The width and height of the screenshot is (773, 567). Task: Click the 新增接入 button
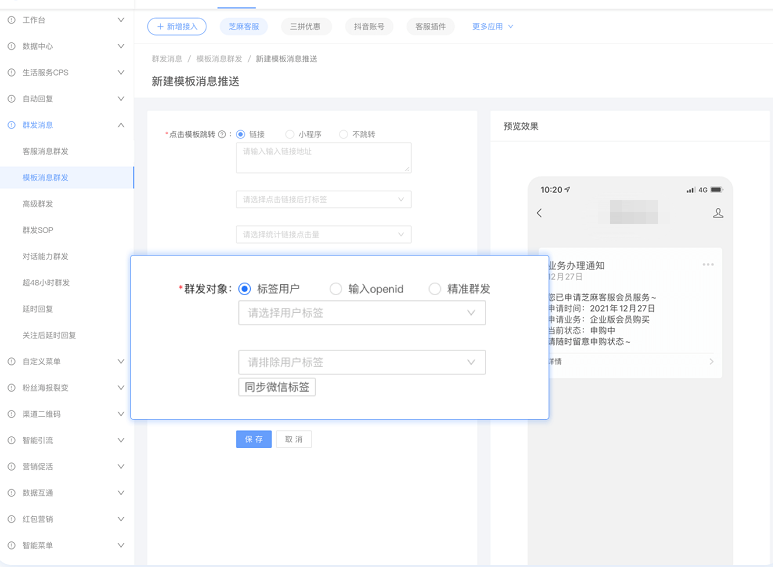[x=177, y=27]
